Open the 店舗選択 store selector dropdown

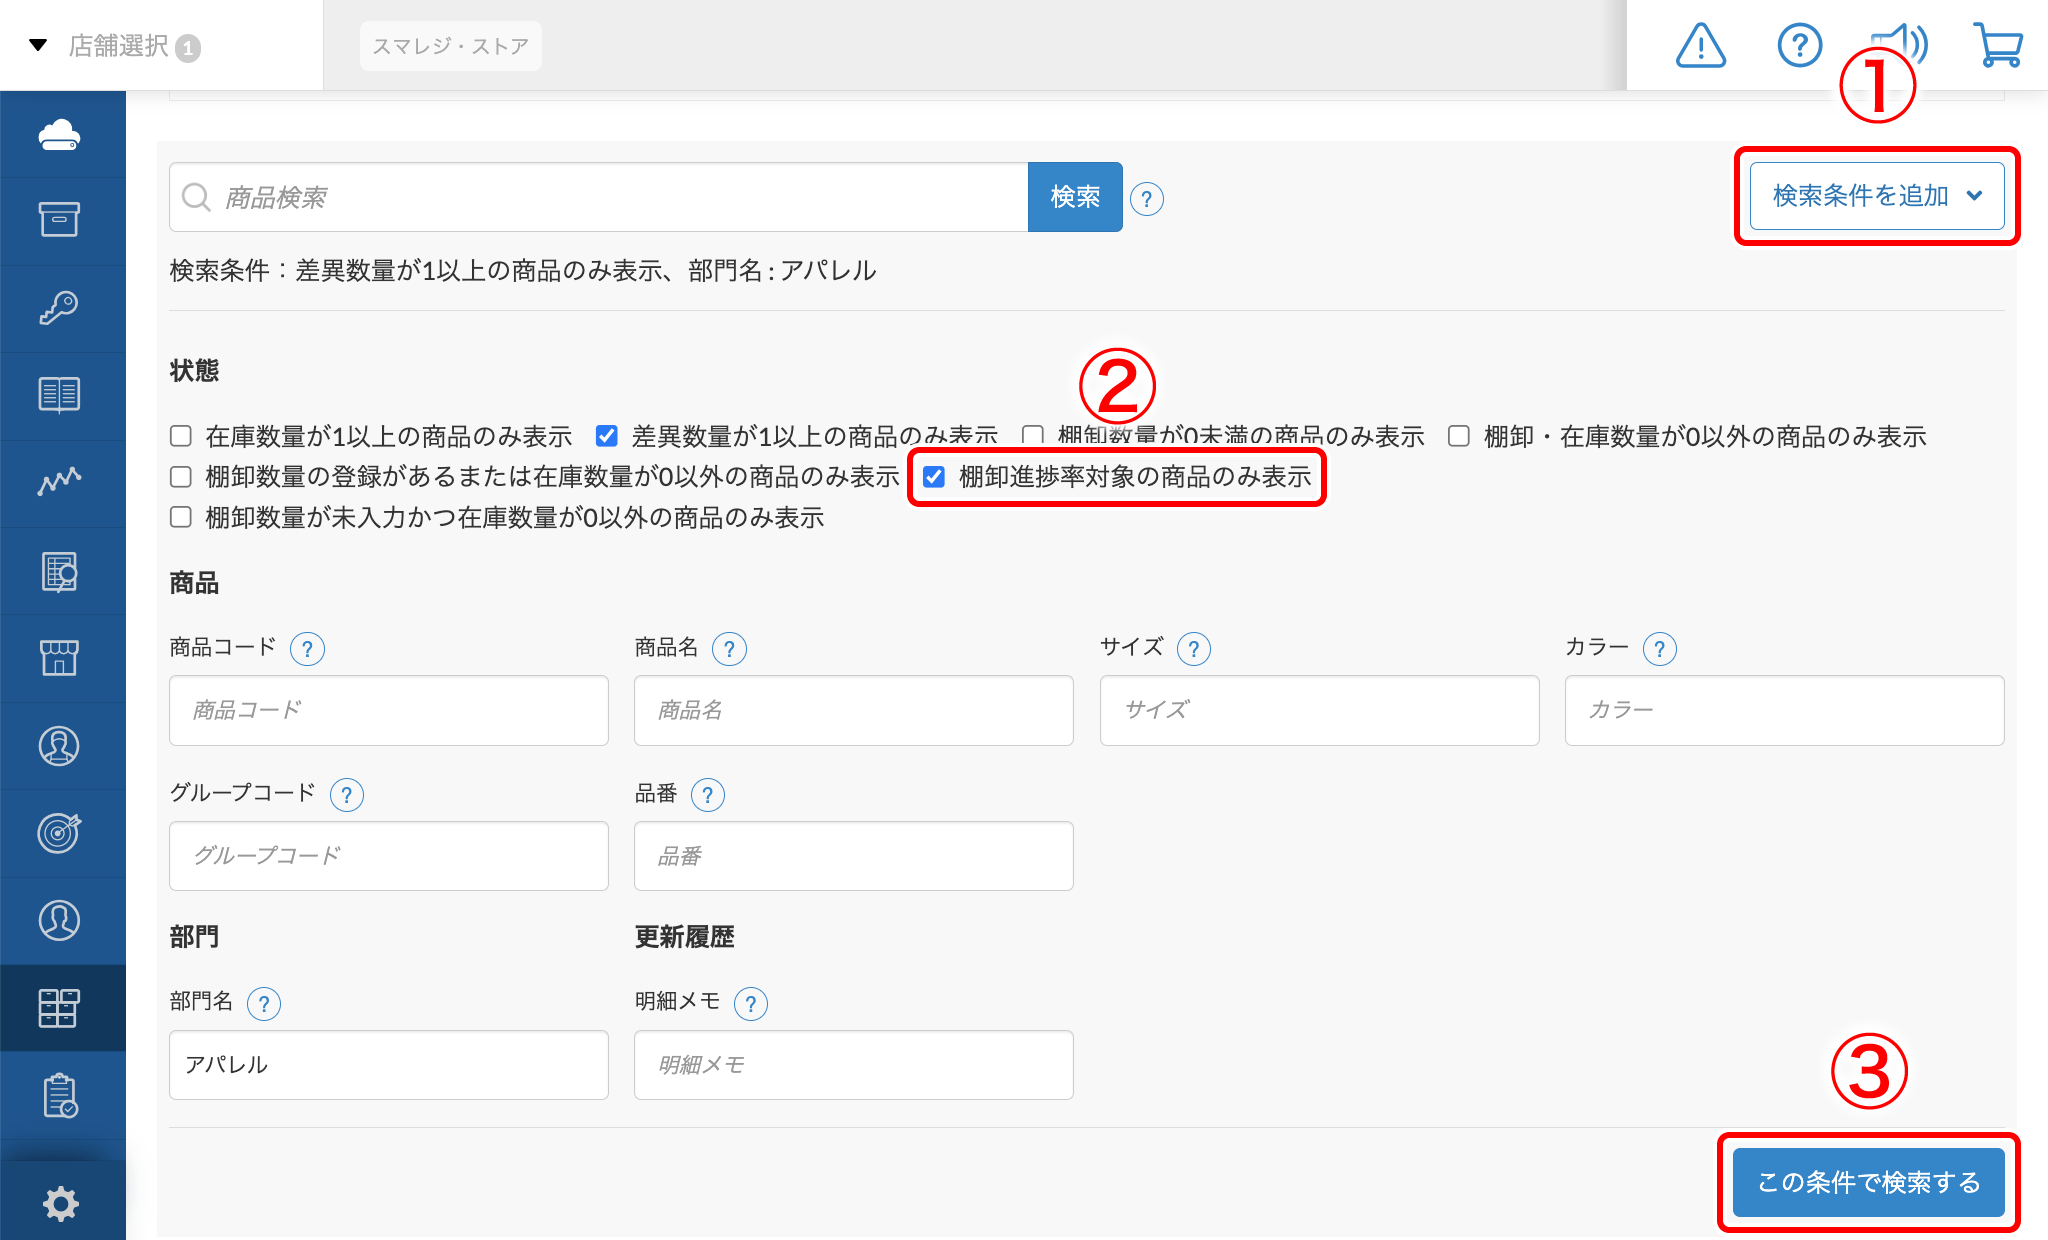coord(118,46)
